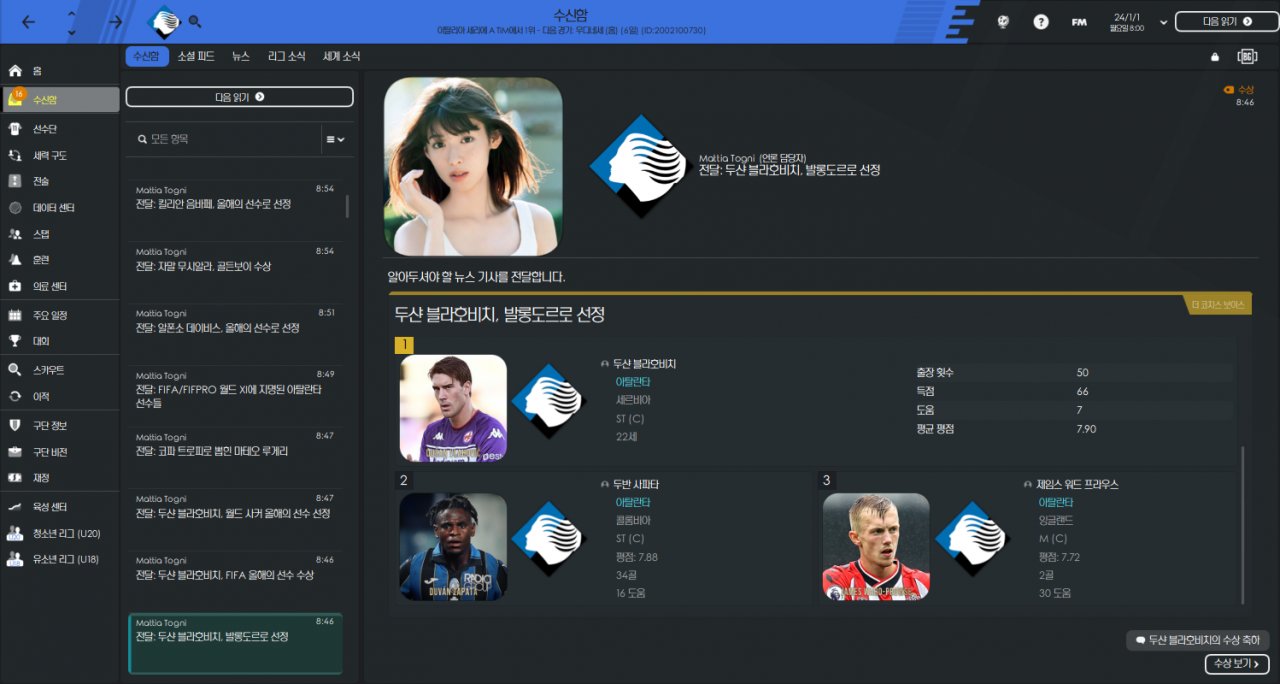Click the top-right 다음 읽기 continue button
1280x684 pixels.
click(x=1227, y=21)
